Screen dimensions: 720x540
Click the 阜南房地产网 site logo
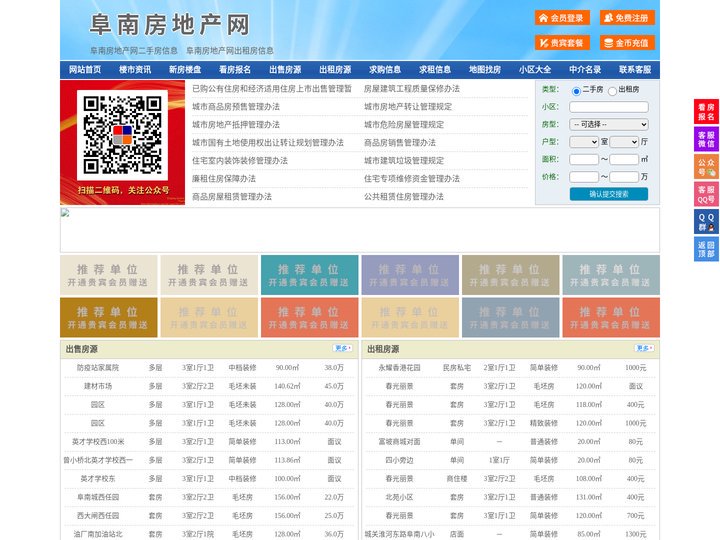pyautogui.click(x=169, y=25)
